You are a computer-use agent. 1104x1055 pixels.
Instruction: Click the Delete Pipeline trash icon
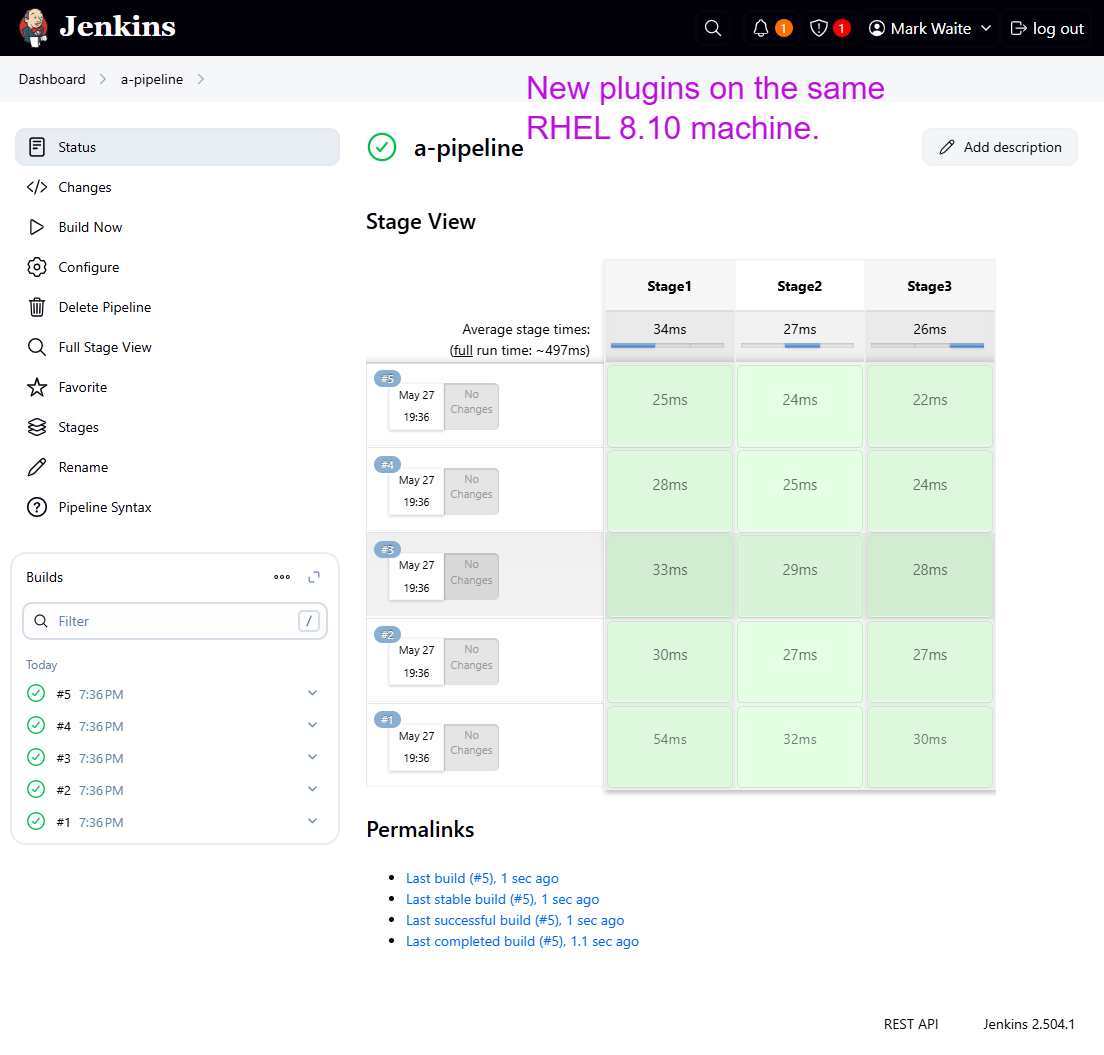tap(37, 307)
